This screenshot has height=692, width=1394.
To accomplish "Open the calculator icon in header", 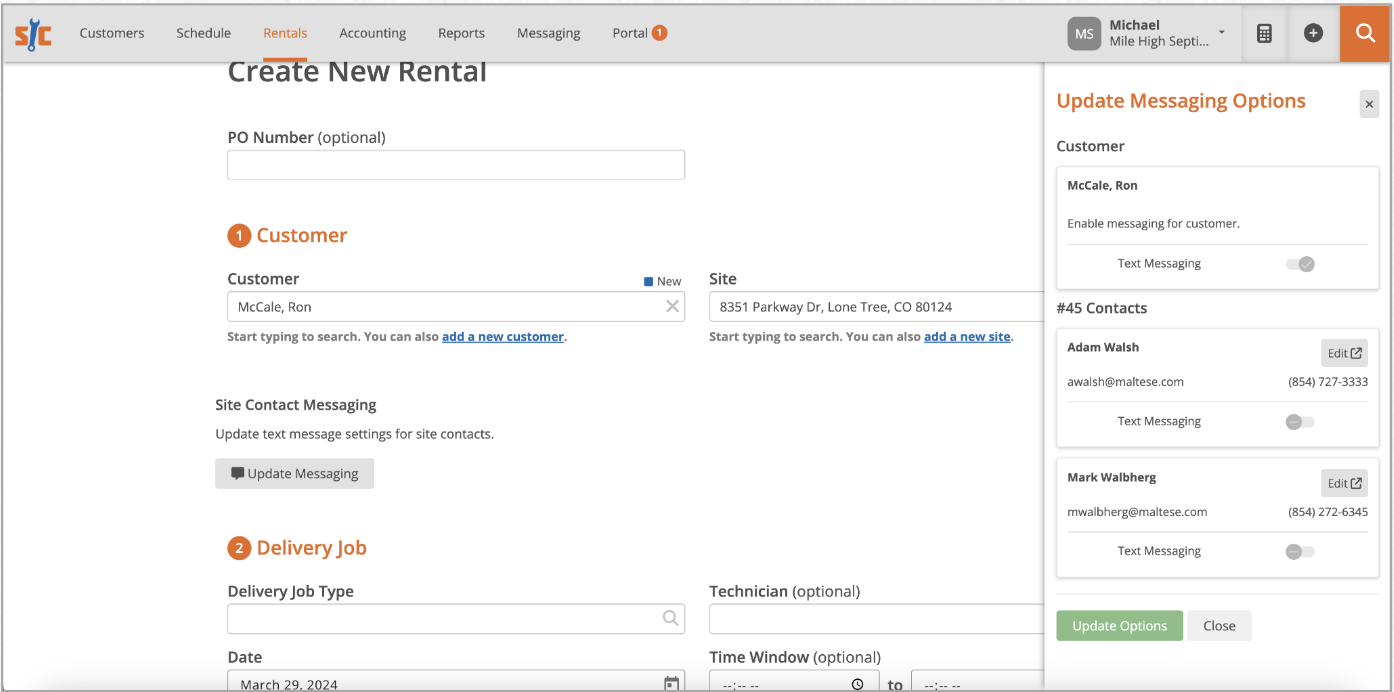I will (1264, 33).
